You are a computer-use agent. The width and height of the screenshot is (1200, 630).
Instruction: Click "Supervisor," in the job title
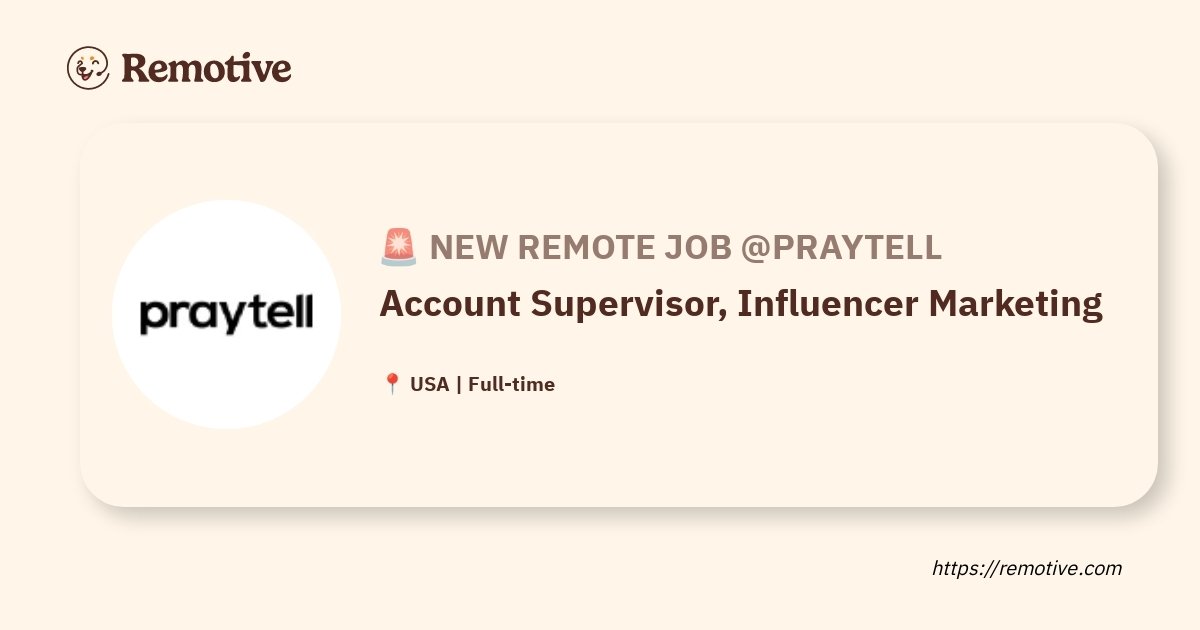coord(629,305)
